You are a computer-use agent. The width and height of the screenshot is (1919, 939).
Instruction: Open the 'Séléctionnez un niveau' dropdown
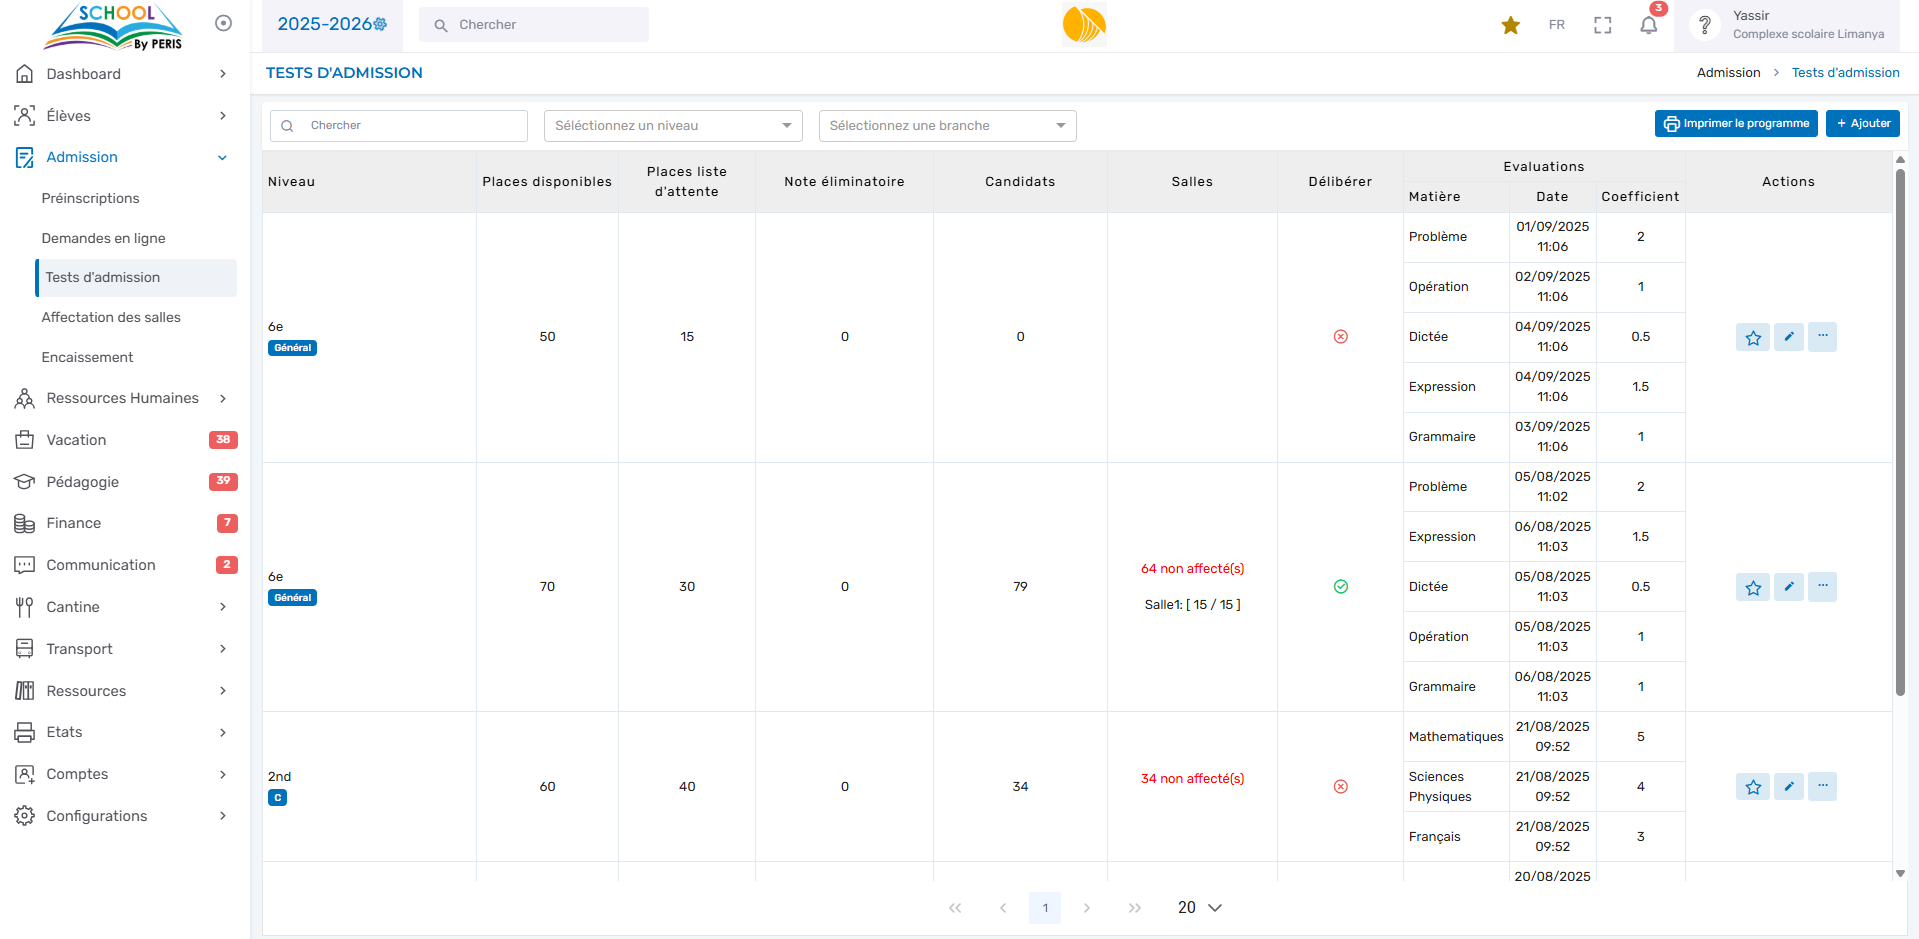[673, 126]
